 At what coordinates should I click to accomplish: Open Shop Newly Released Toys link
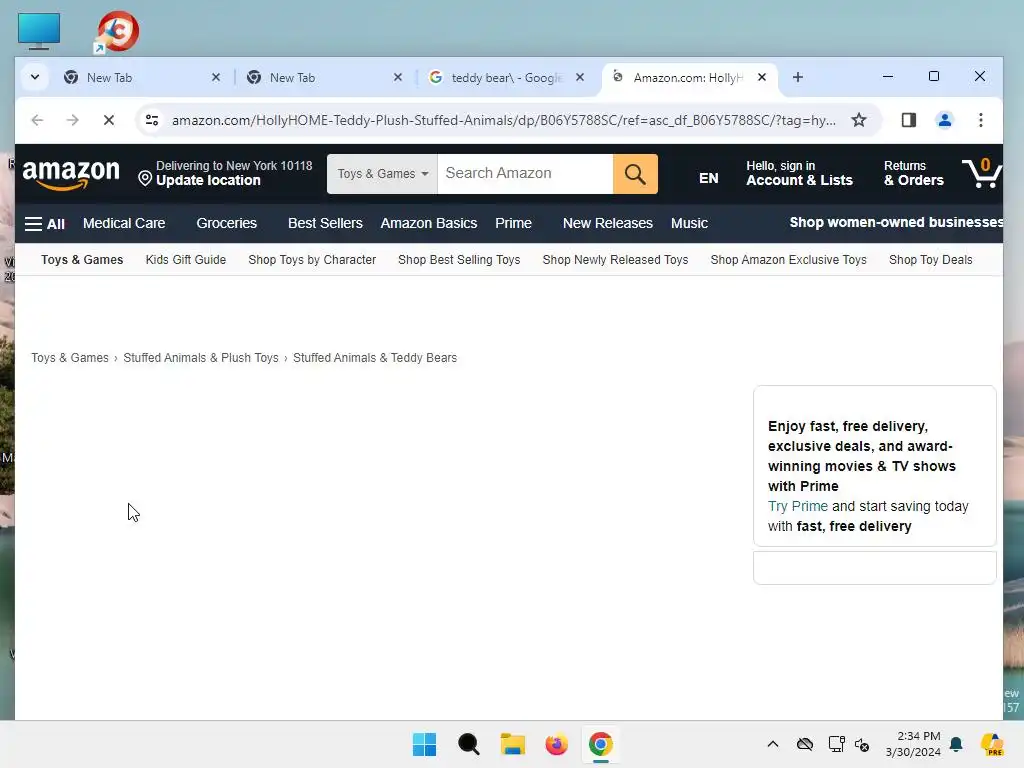[x=615, y=260]
